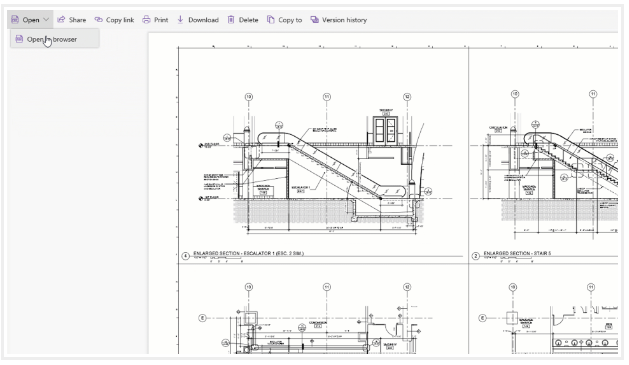The width and height of the screenshot is (629, 365).
Task: Click the Print printer icon
Action: [146, 19]
